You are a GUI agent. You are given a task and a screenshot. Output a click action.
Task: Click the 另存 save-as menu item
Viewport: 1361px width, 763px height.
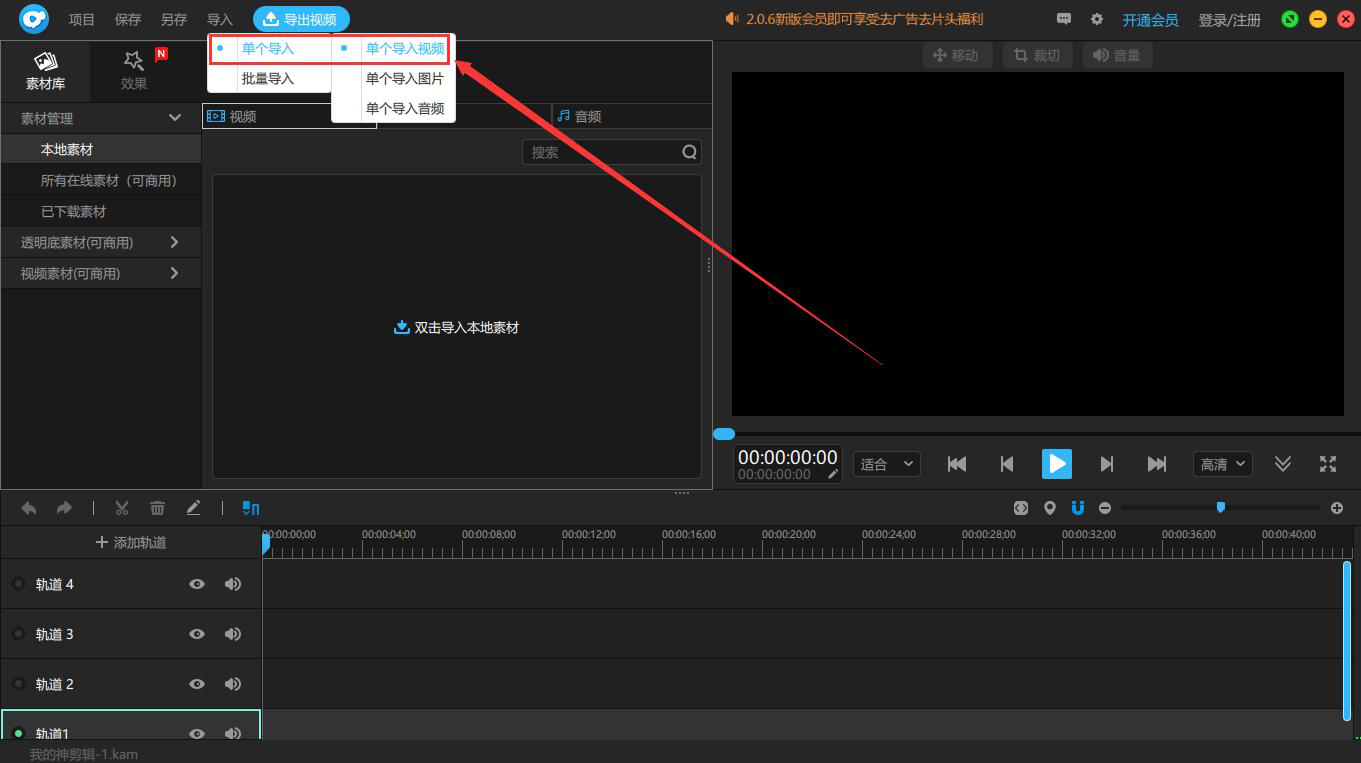(174, 19)
